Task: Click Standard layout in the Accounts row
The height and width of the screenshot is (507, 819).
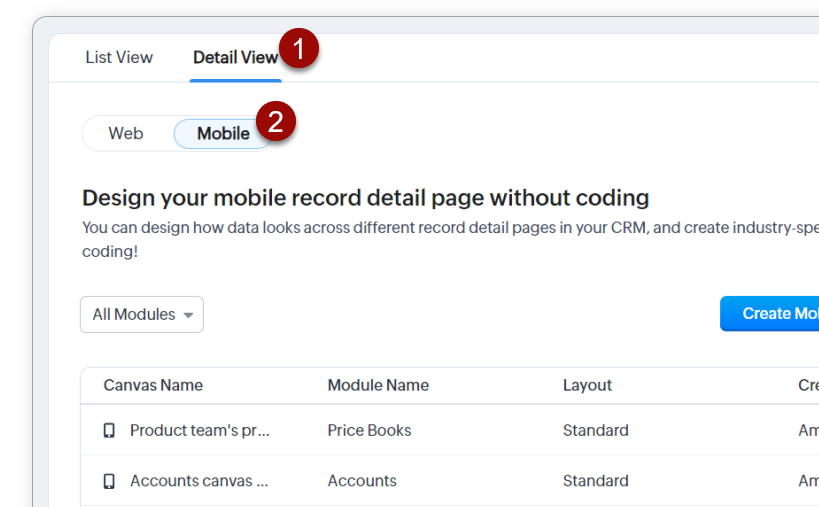Action: (595, 481)
